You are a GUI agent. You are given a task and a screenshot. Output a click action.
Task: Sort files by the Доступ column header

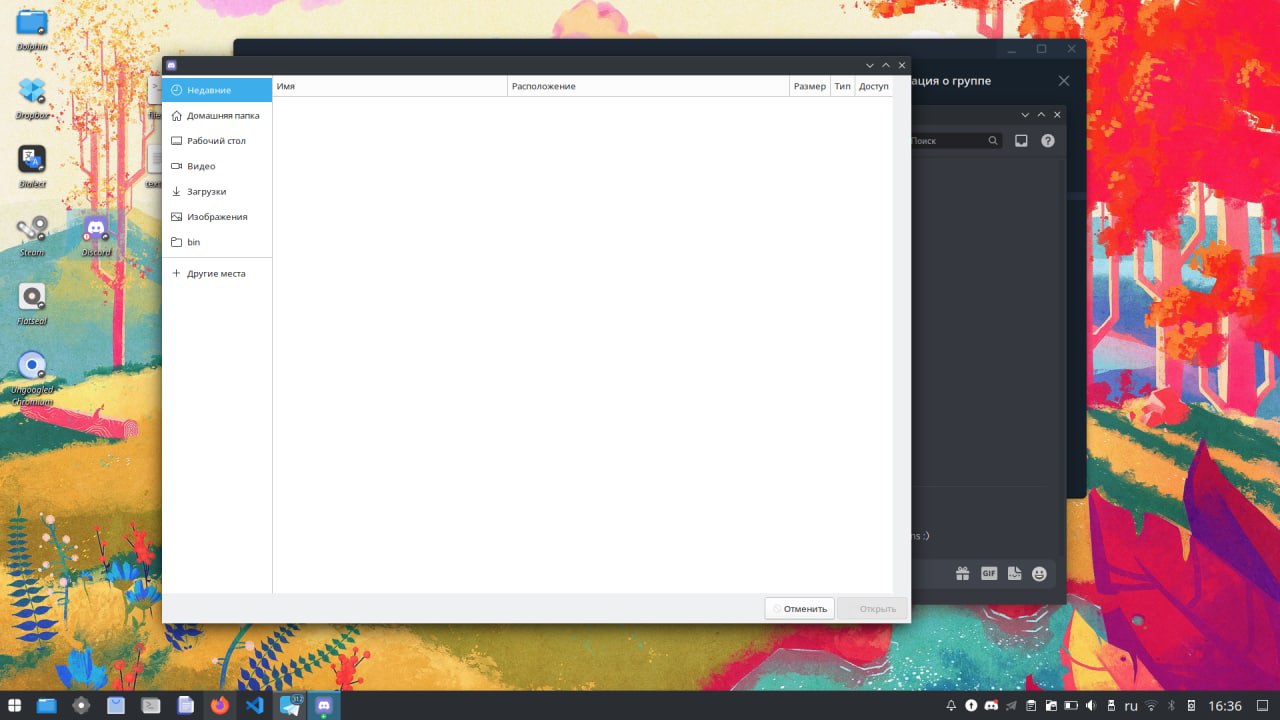pyautogui.click(x=874, y=86)
